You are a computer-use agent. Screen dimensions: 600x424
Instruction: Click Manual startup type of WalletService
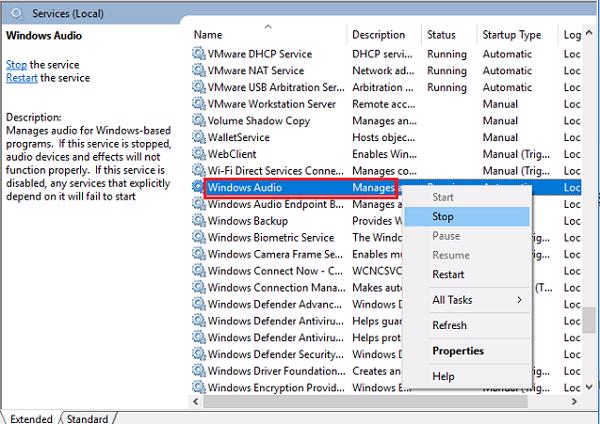(500, 137)
